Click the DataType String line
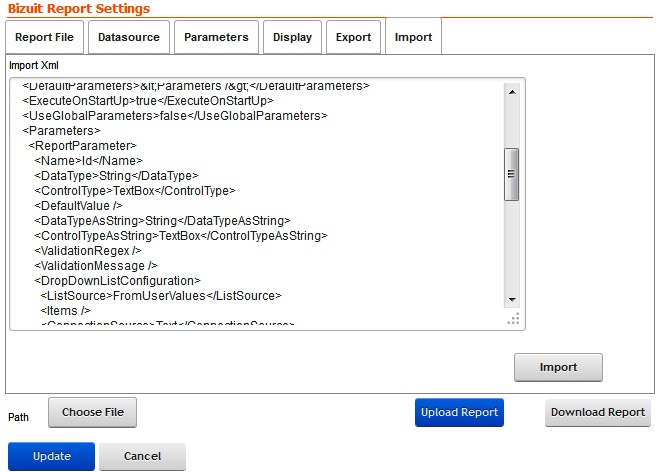The height and width of the screenshot is (472, 659). (x=116, y=176)
